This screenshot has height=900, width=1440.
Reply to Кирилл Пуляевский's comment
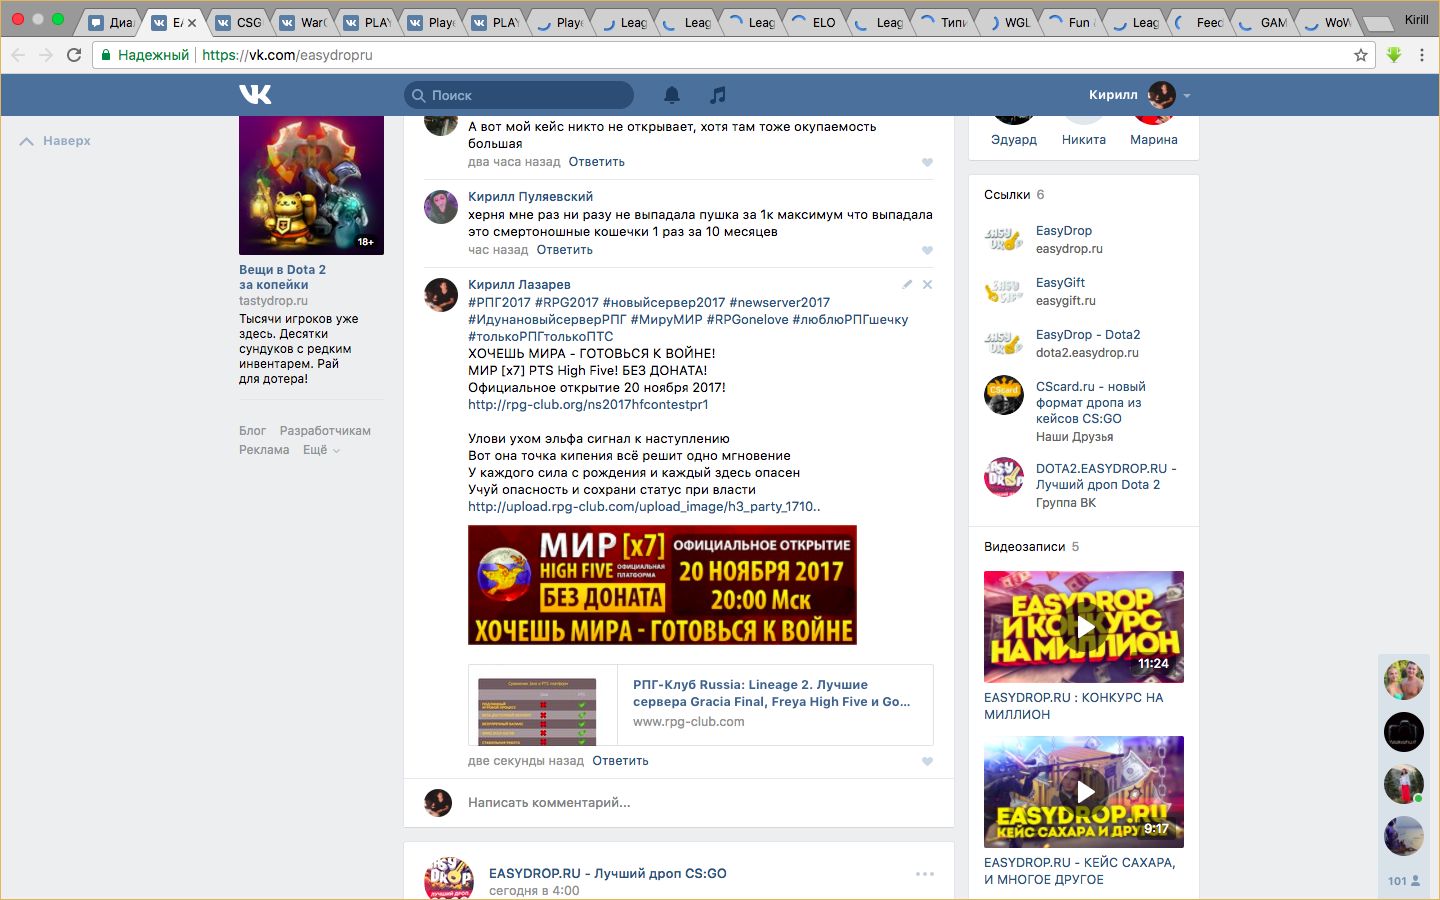(565, 250)
